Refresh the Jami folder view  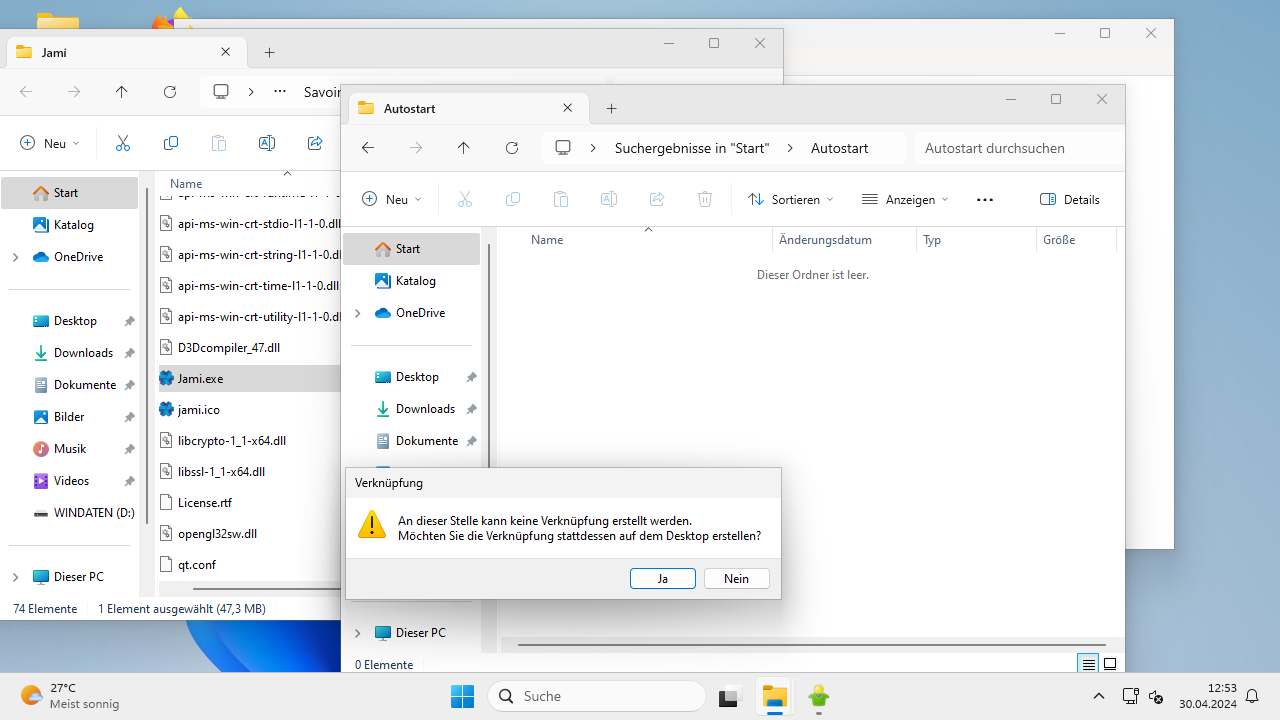pyautogui.click(x=170, y=91)
